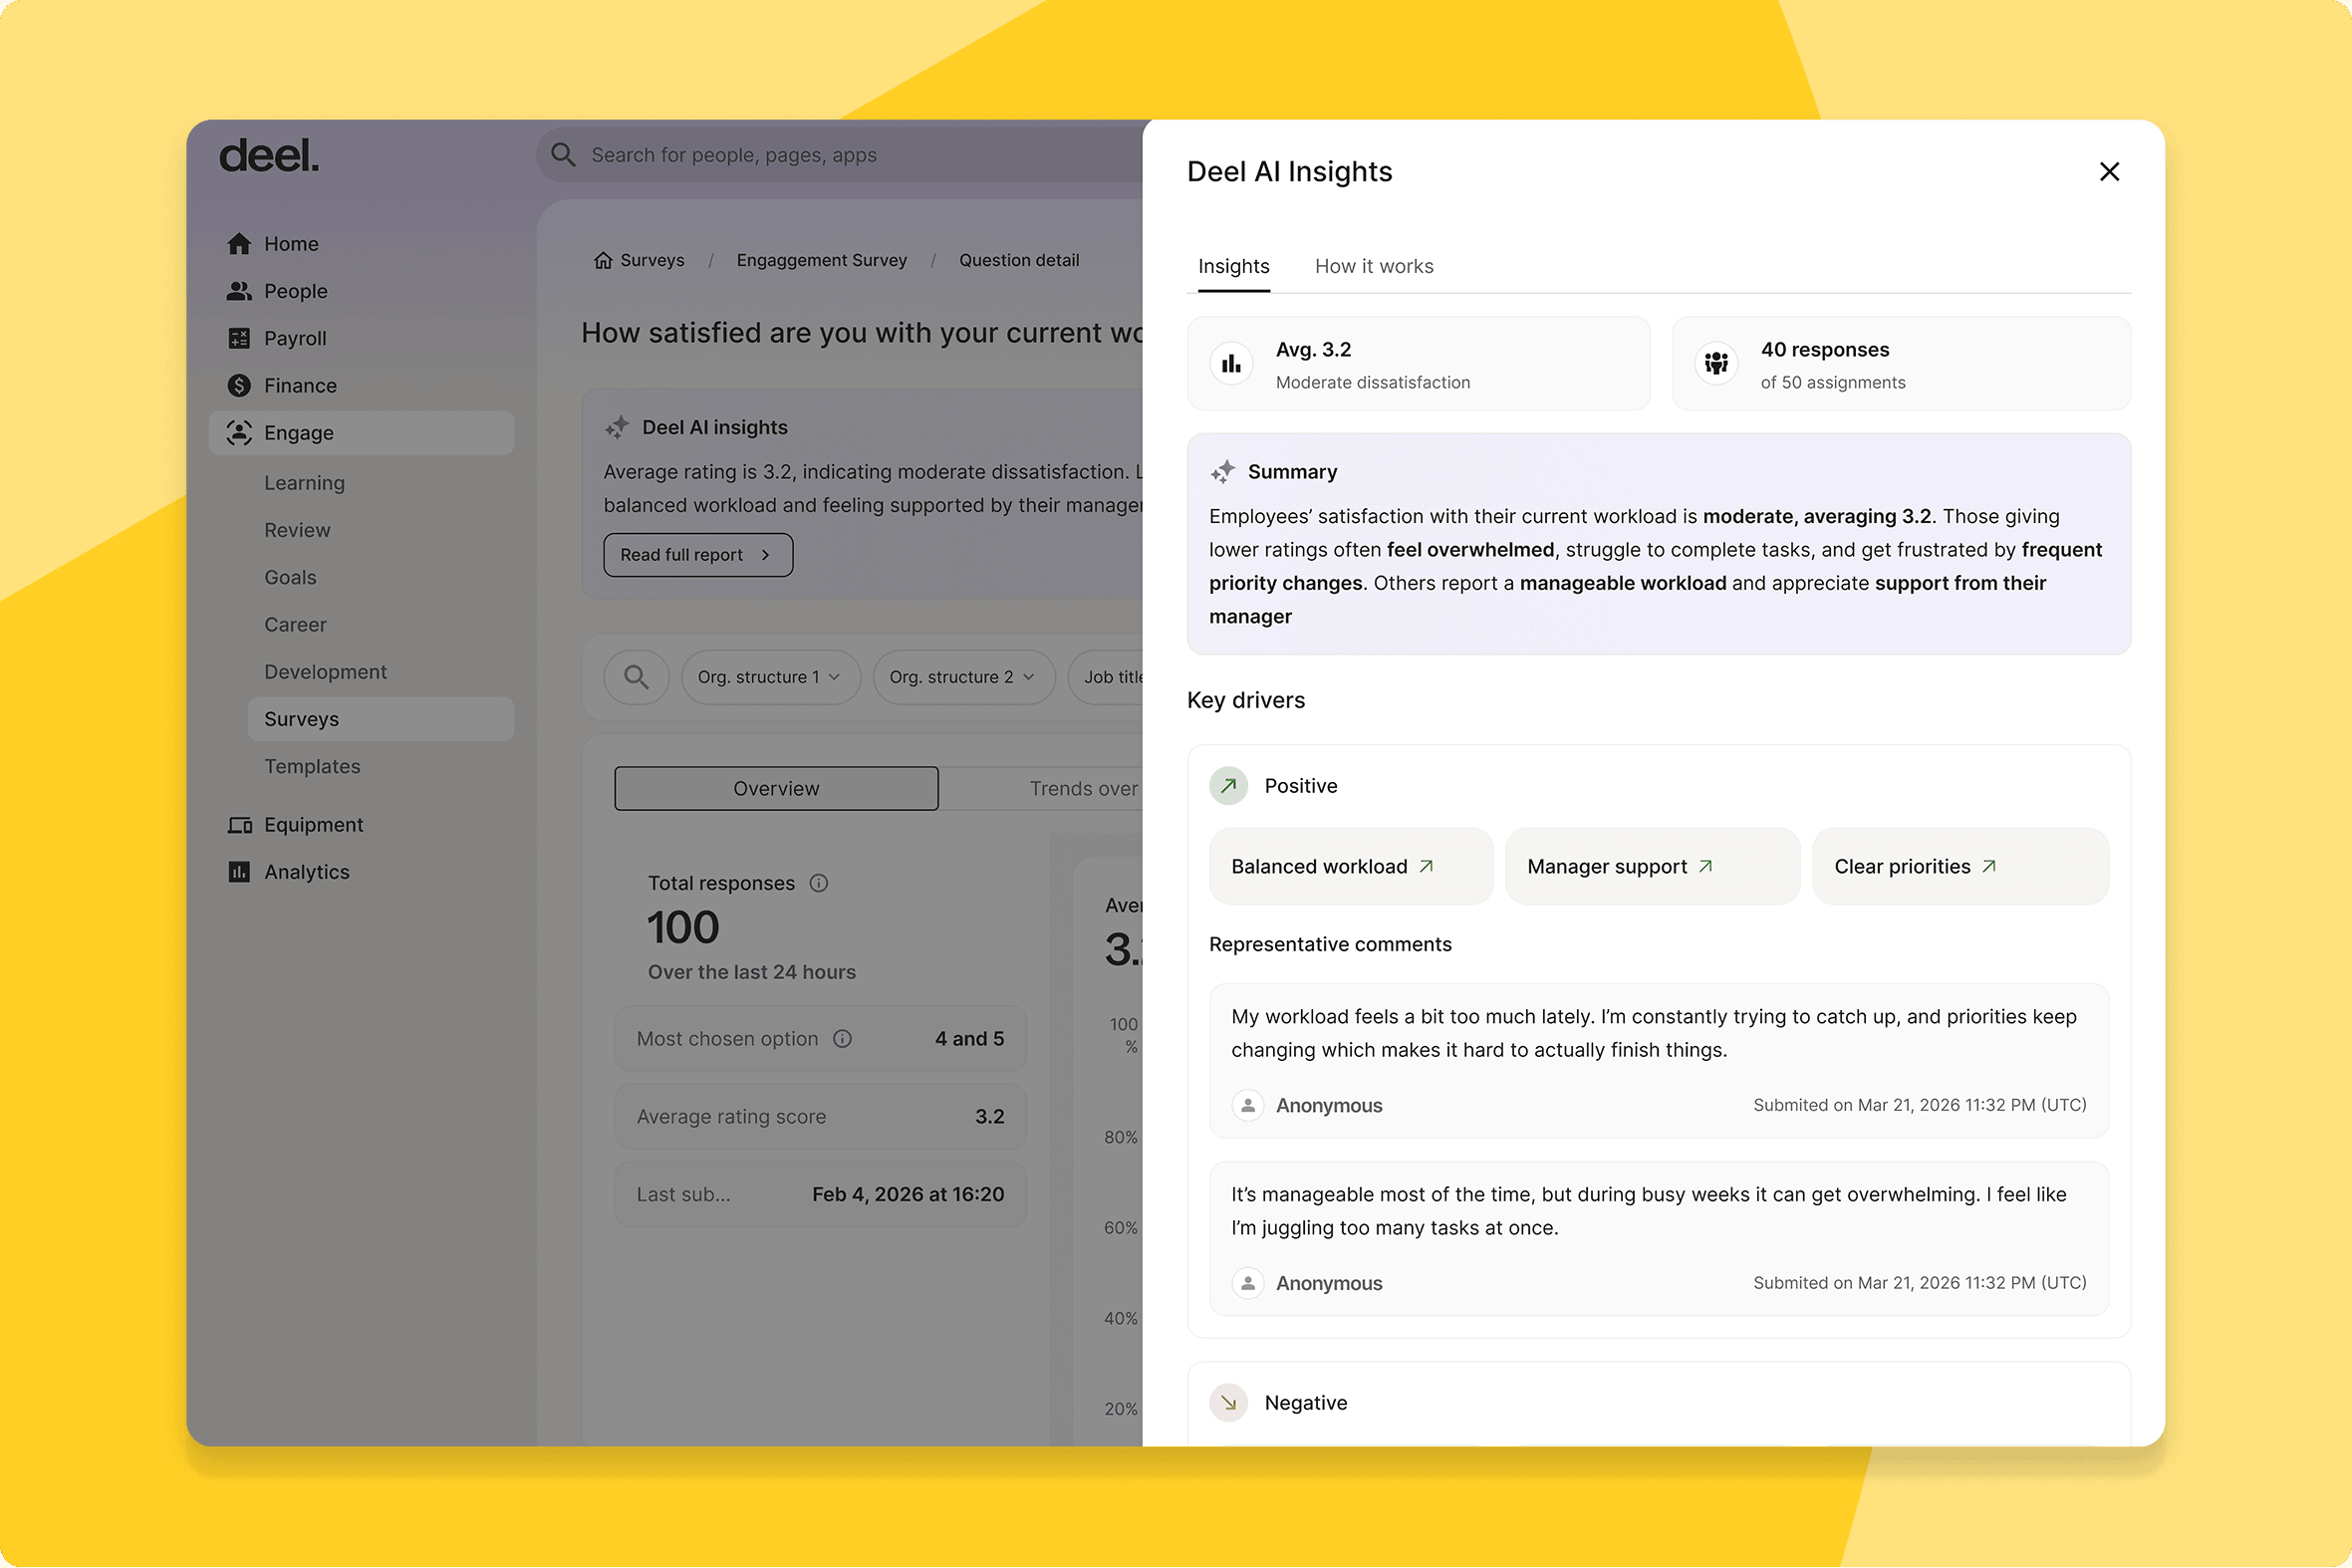Screen dimensions: 2352x1568
Task: Select Templates under Engage
Action: point(312,766)
